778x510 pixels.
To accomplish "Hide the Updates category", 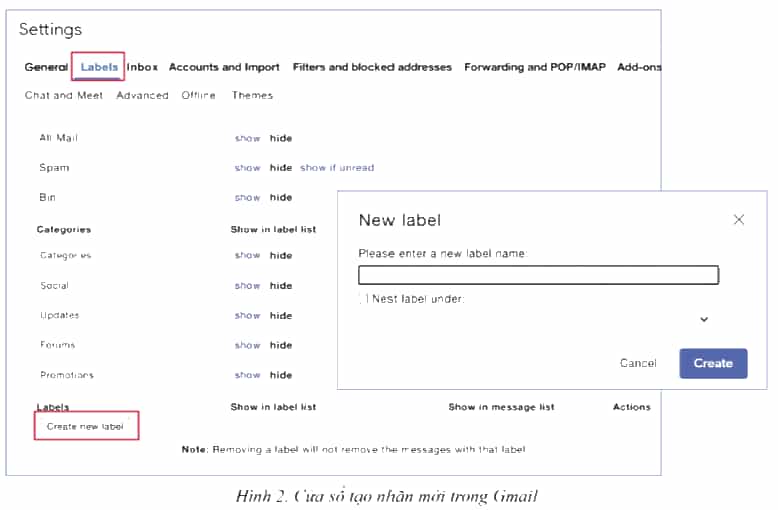I will pos(281,316).
